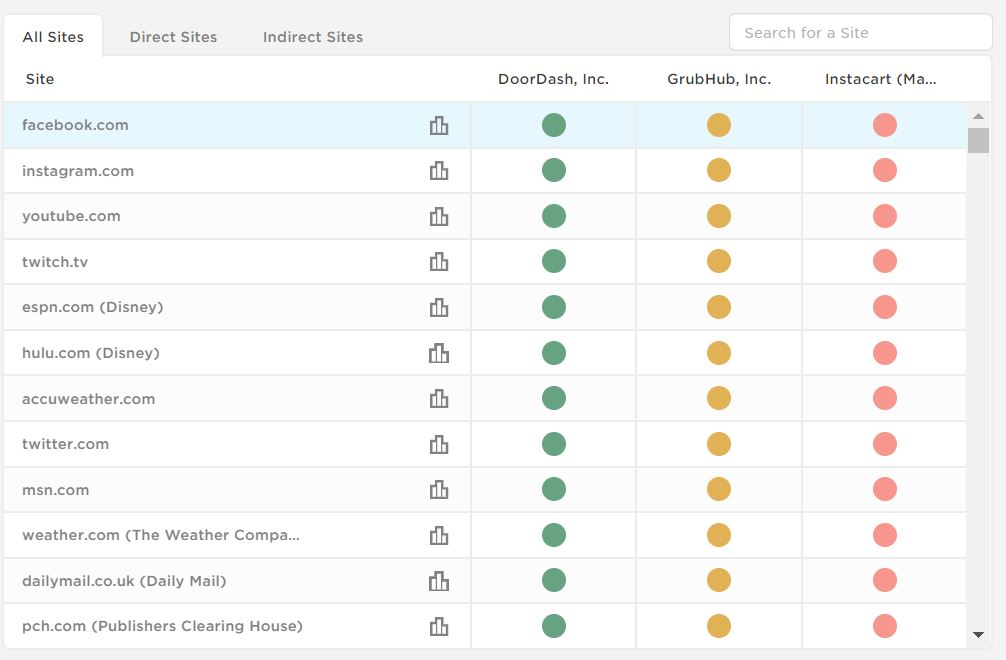Click the DoorDash, Inc. column header
1006x660 pixels.
pos(553,79)
